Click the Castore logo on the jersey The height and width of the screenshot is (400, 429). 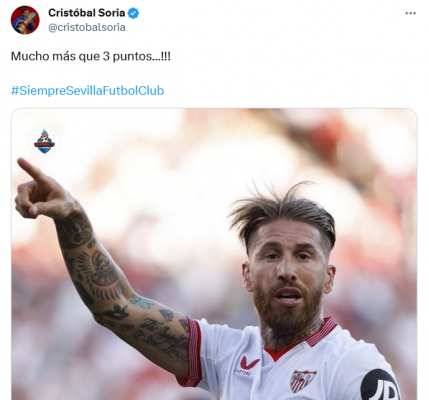point(250,364)
